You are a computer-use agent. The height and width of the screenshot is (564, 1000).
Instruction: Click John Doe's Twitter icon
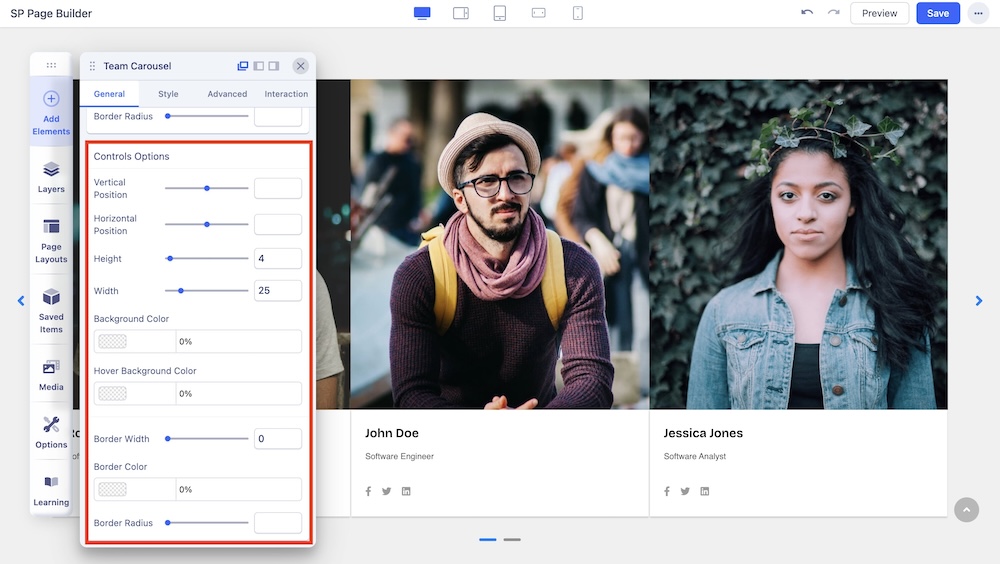(x=387, y=491)
